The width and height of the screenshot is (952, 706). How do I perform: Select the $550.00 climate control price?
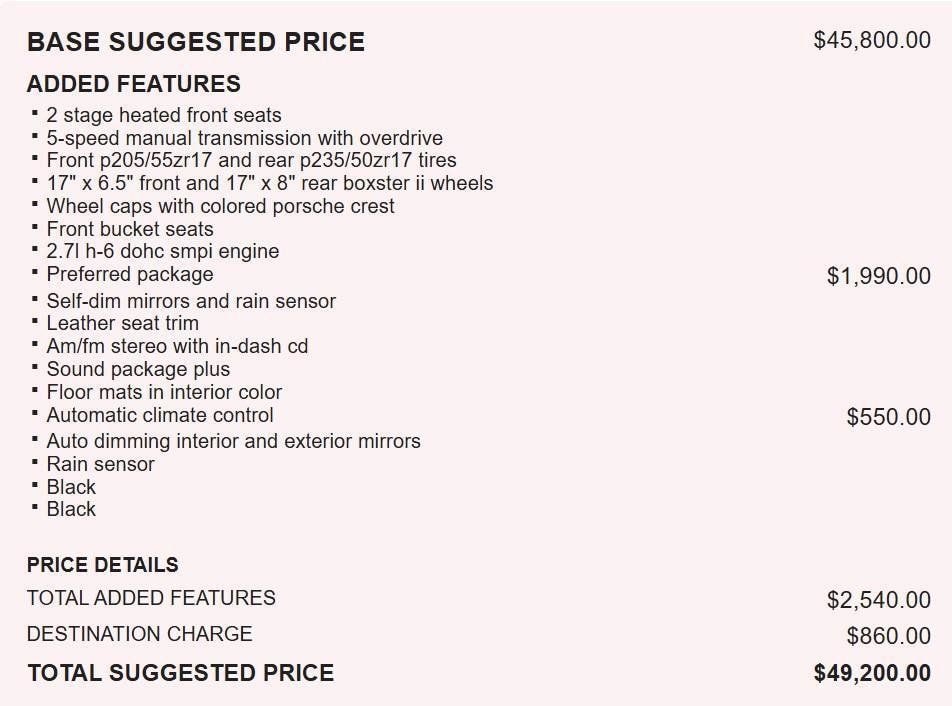[x=888, y=417]
